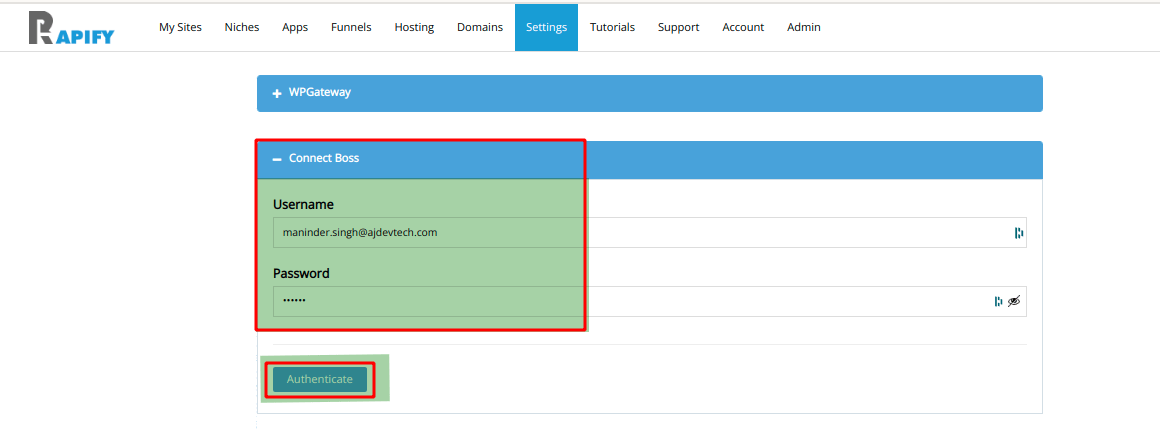Navigate to the Admin section
Viewport: 1160px width, 434px height.
pyautogui.click(x=804, y=27)
